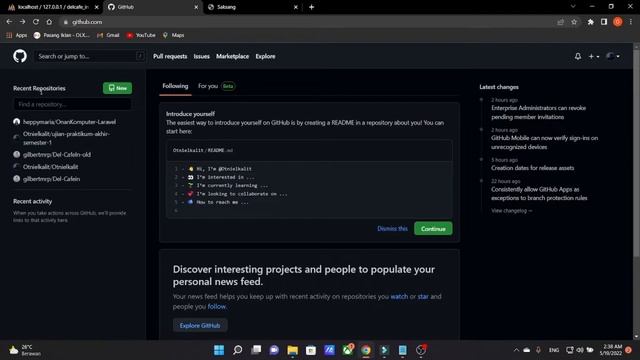Open Chrome icon on taskbar
The height and width of the screenshot is (360, 640).
[366, 350]
